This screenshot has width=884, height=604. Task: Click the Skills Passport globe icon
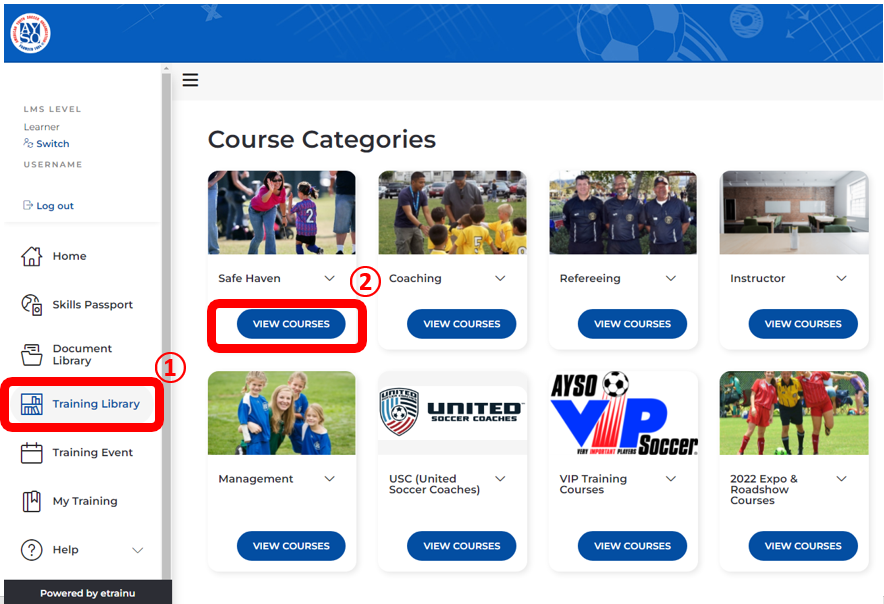point(32,305)
